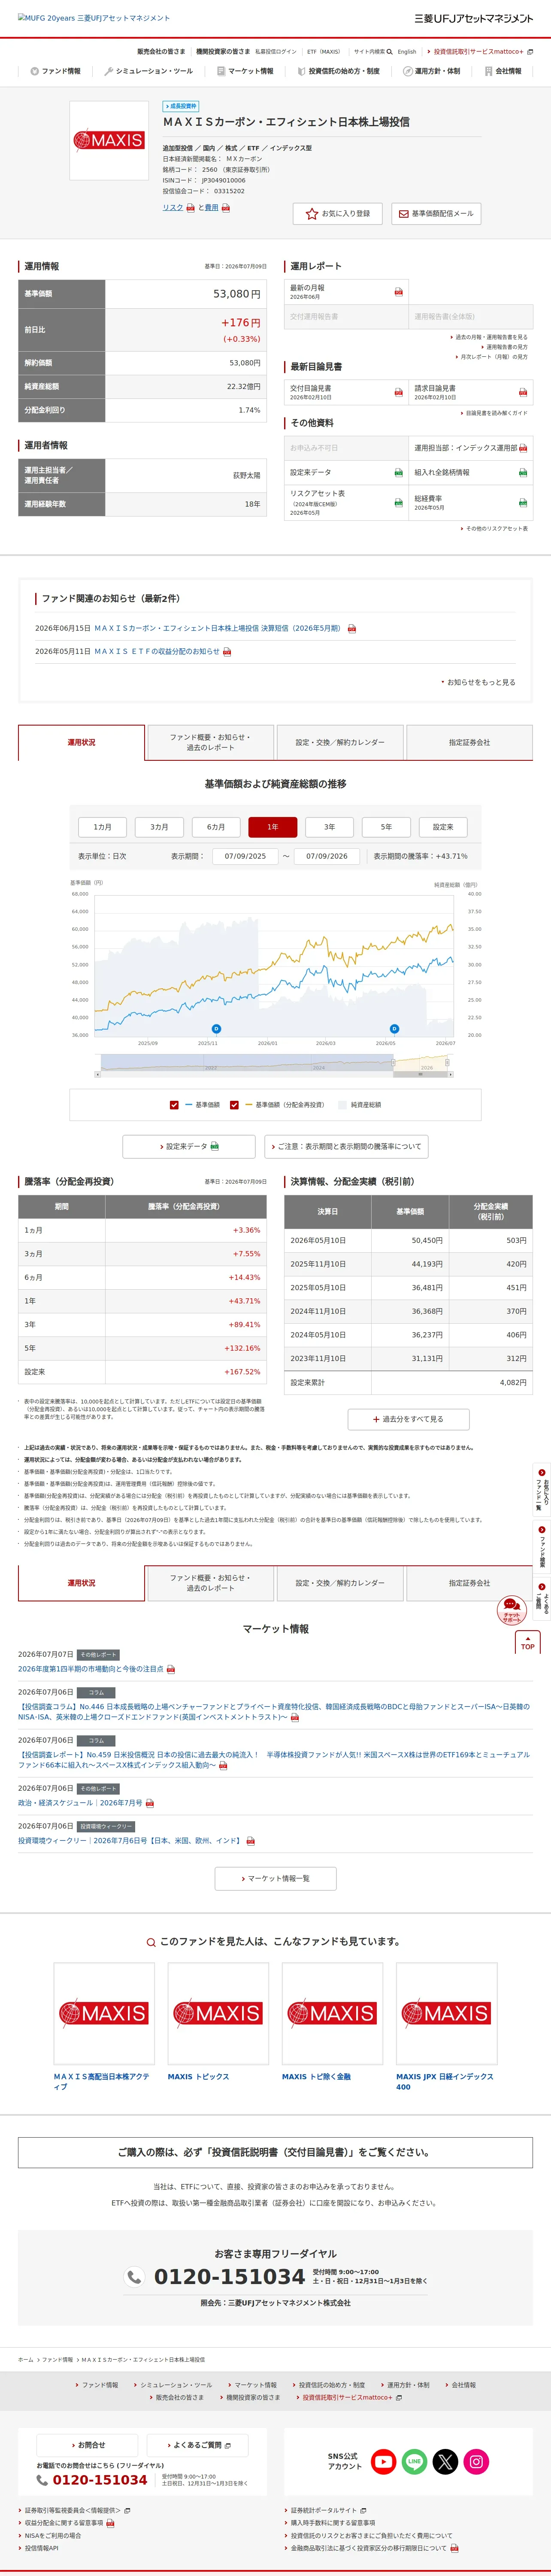Click the お気に入り登録 favorite button
Screen dimensions: 551x2576
pyautogui.click(x=338, y=214)
